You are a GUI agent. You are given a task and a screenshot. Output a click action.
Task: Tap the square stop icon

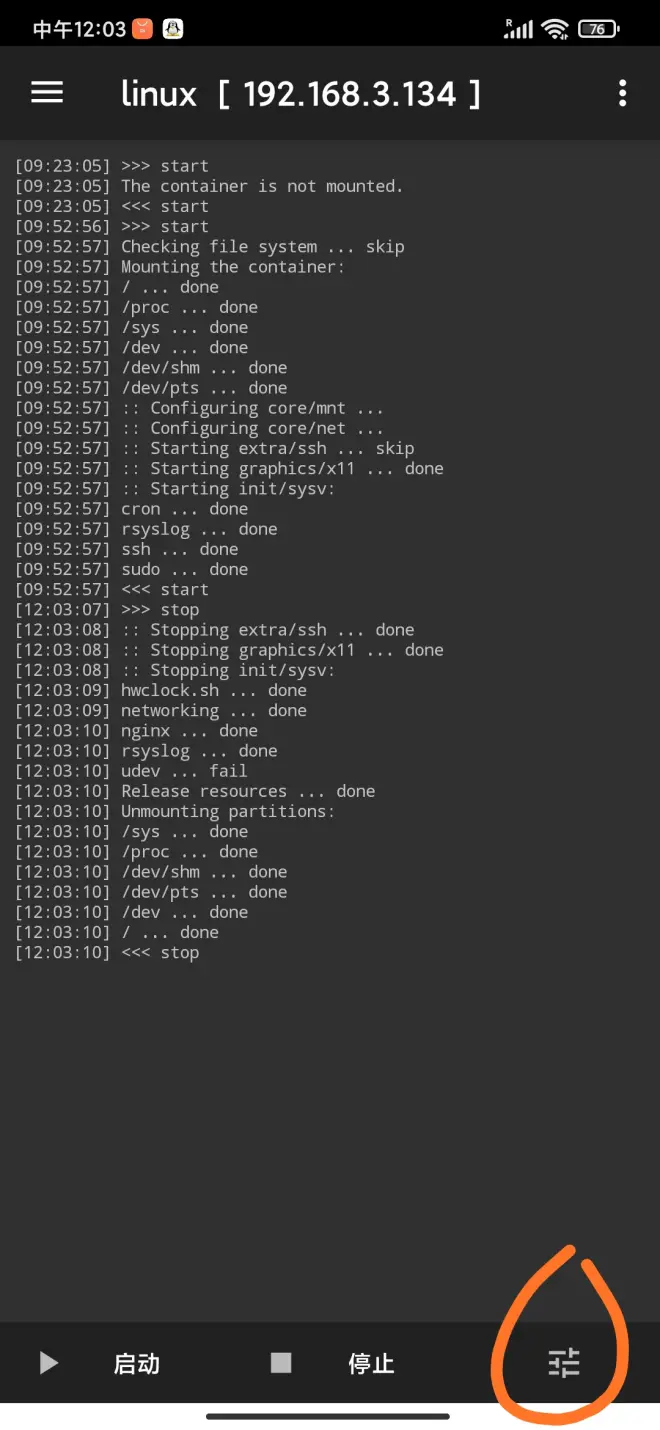point(281,1363)
